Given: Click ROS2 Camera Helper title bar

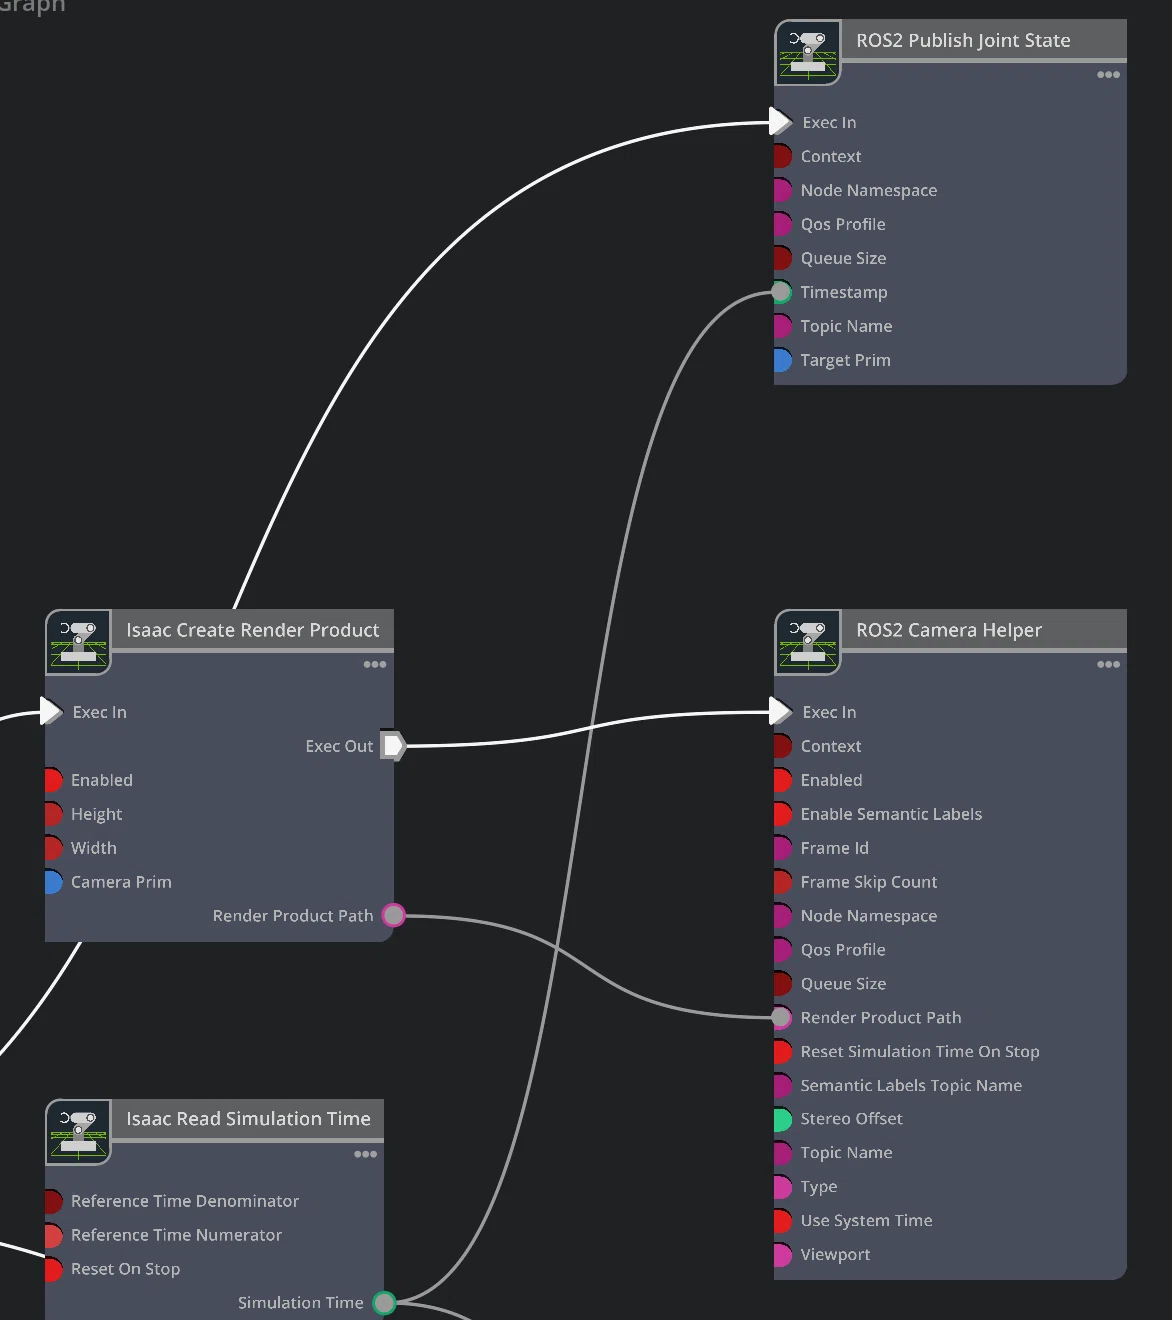Looking at the screenshot, I should pyautogui.click(x=983, y=630).
